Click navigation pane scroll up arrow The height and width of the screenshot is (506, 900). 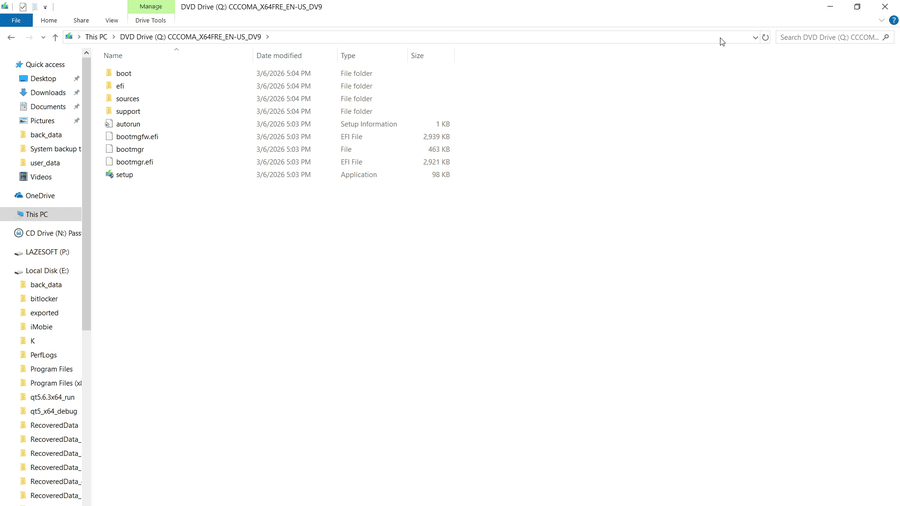(86, 53)
